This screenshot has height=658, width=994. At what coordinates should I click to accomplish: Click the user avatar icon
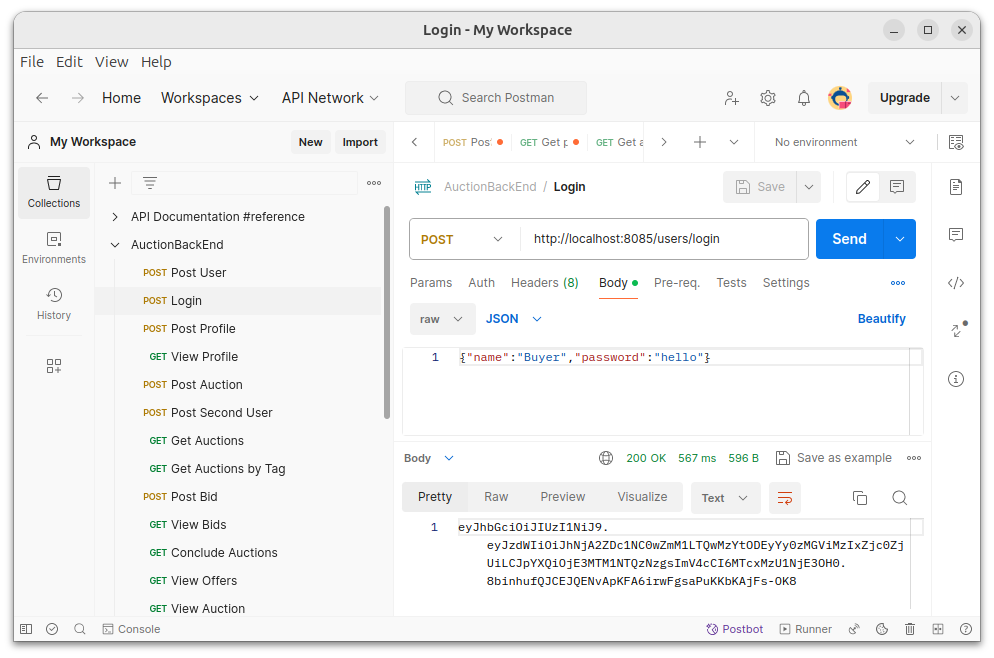pos(840,98)
